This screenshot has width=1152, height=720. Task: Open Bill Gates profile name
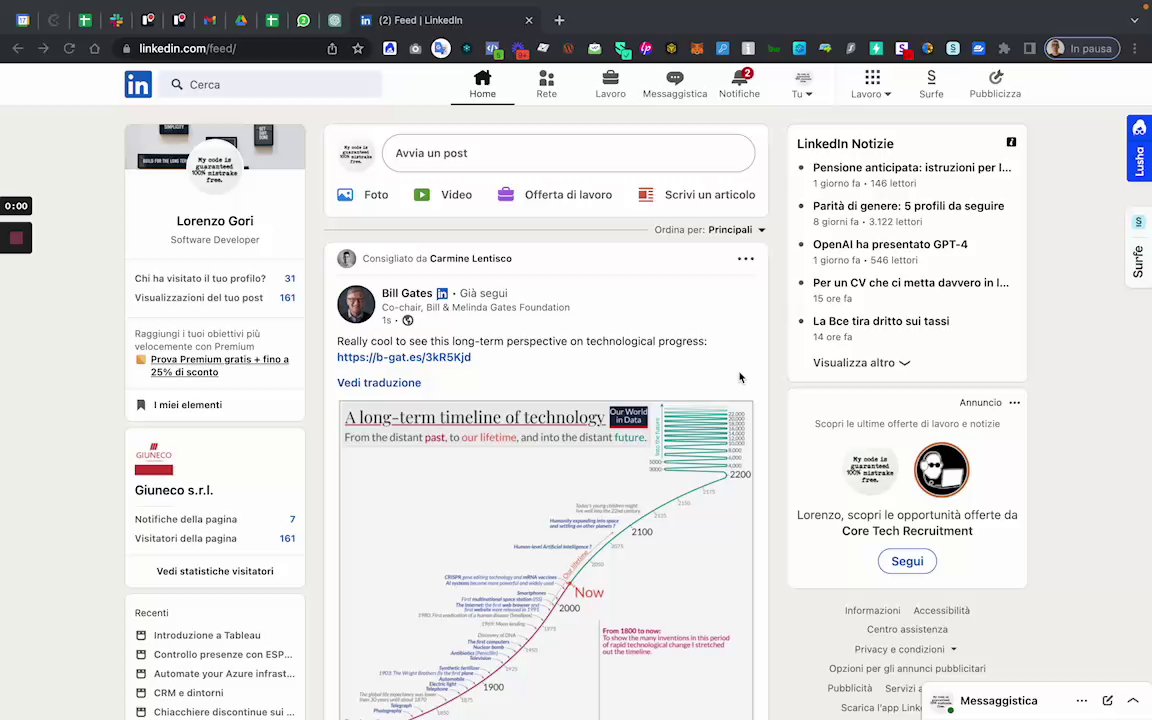[407, 293]
